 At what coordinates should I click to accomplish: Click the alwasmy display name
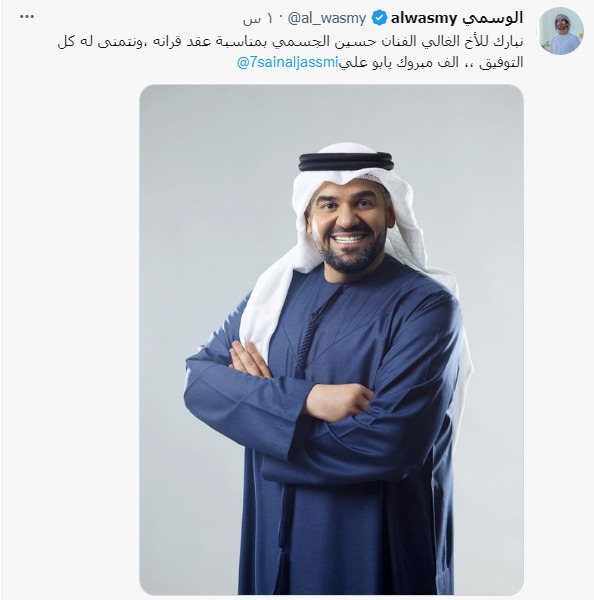tap(424, 18)
